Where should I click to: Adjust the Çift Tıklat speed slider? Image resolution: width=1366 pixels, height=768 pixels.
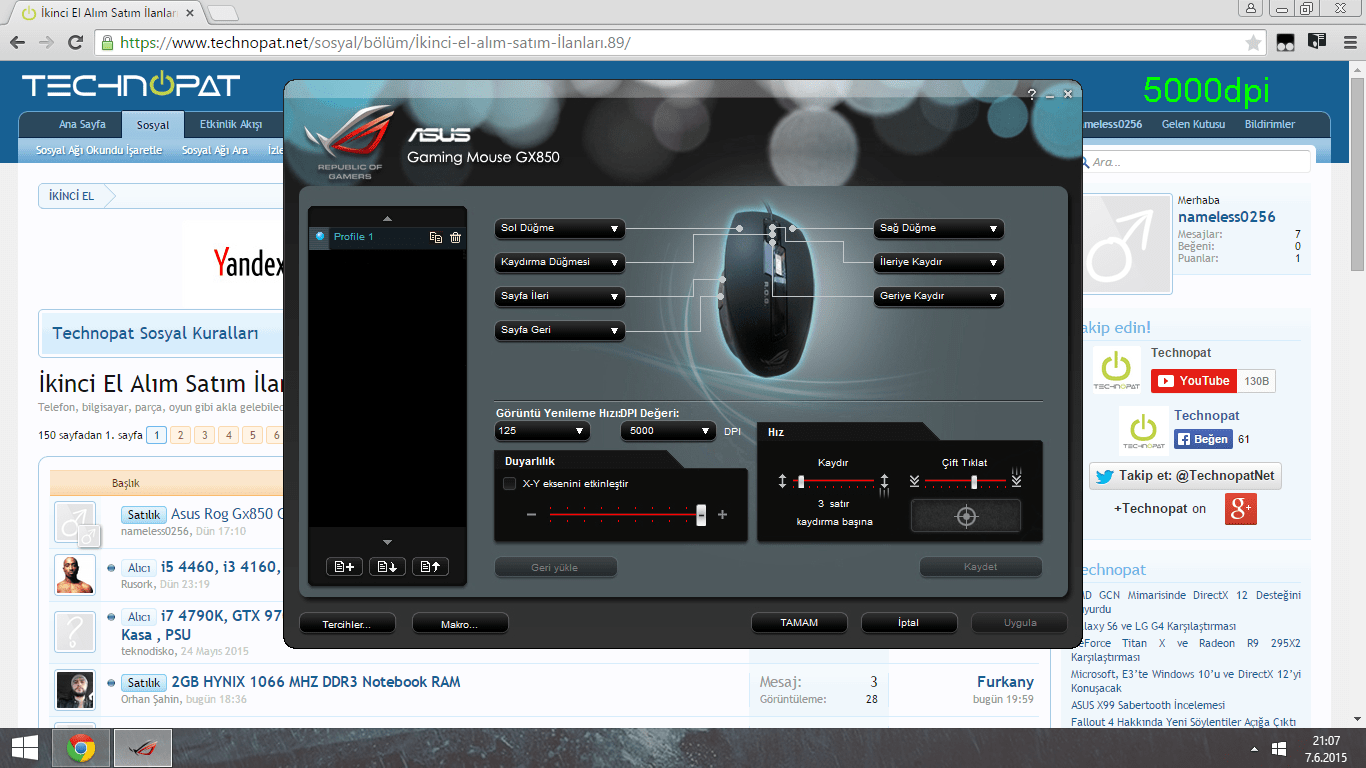(x=974, y=482)
